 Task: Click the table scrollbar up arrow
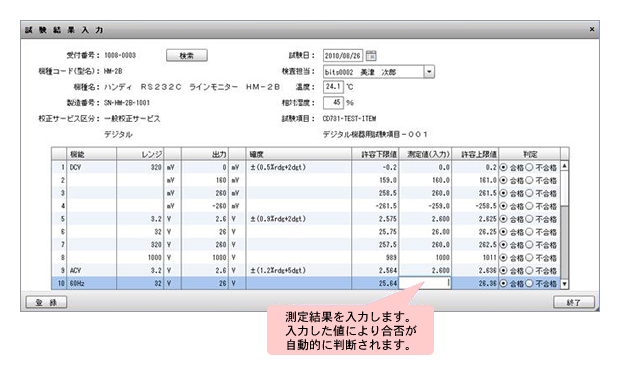[565, 166]
